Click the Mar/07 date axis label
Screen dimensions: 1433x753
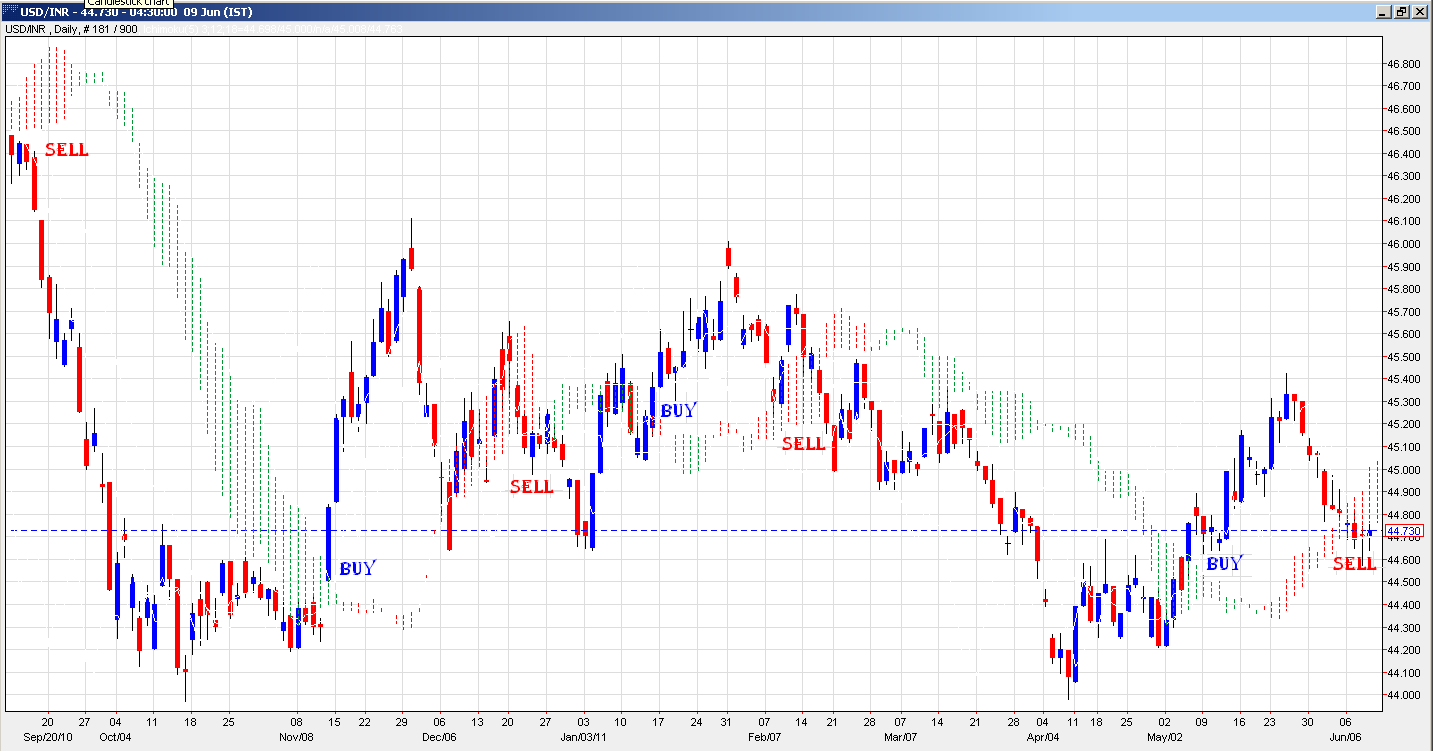pyautogui.click(x=900, y=738)
